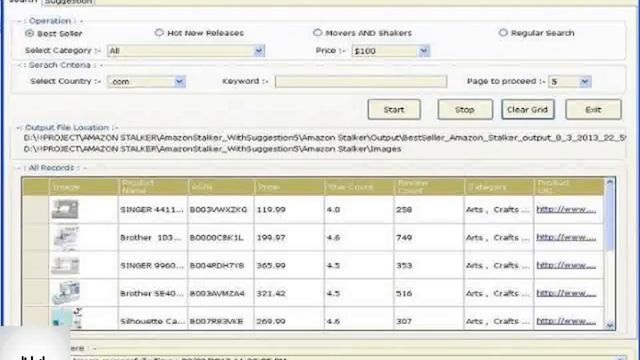Click the Images folder path text
Viewport: 640px width, 360px height.
[212, 149]
